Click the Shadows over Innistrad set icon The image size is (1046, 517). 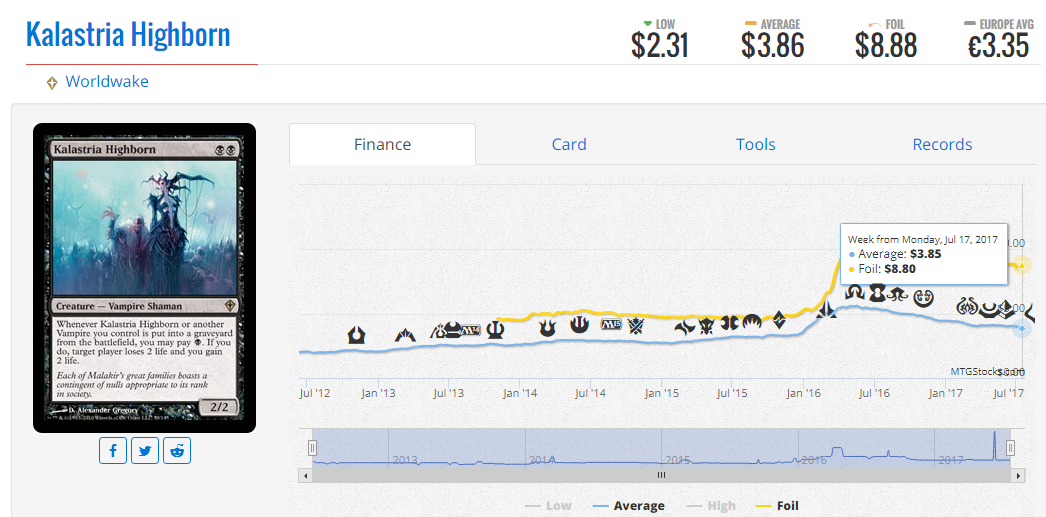(855, 292)
